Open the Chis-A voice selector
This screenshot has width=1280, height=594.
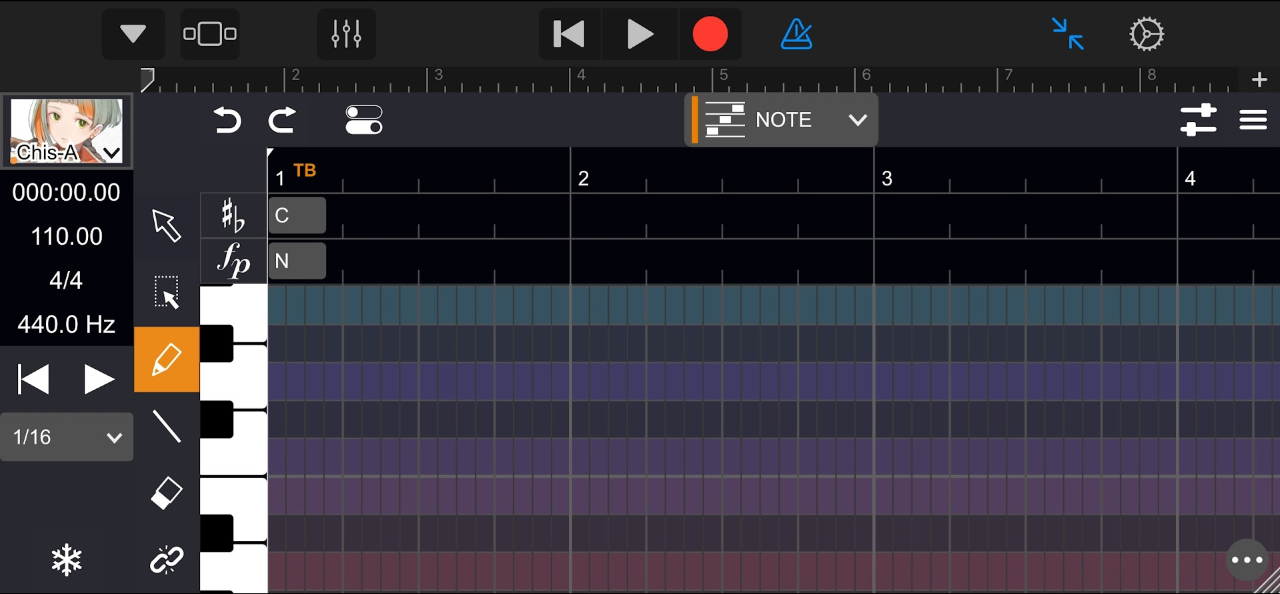(67, 131)
